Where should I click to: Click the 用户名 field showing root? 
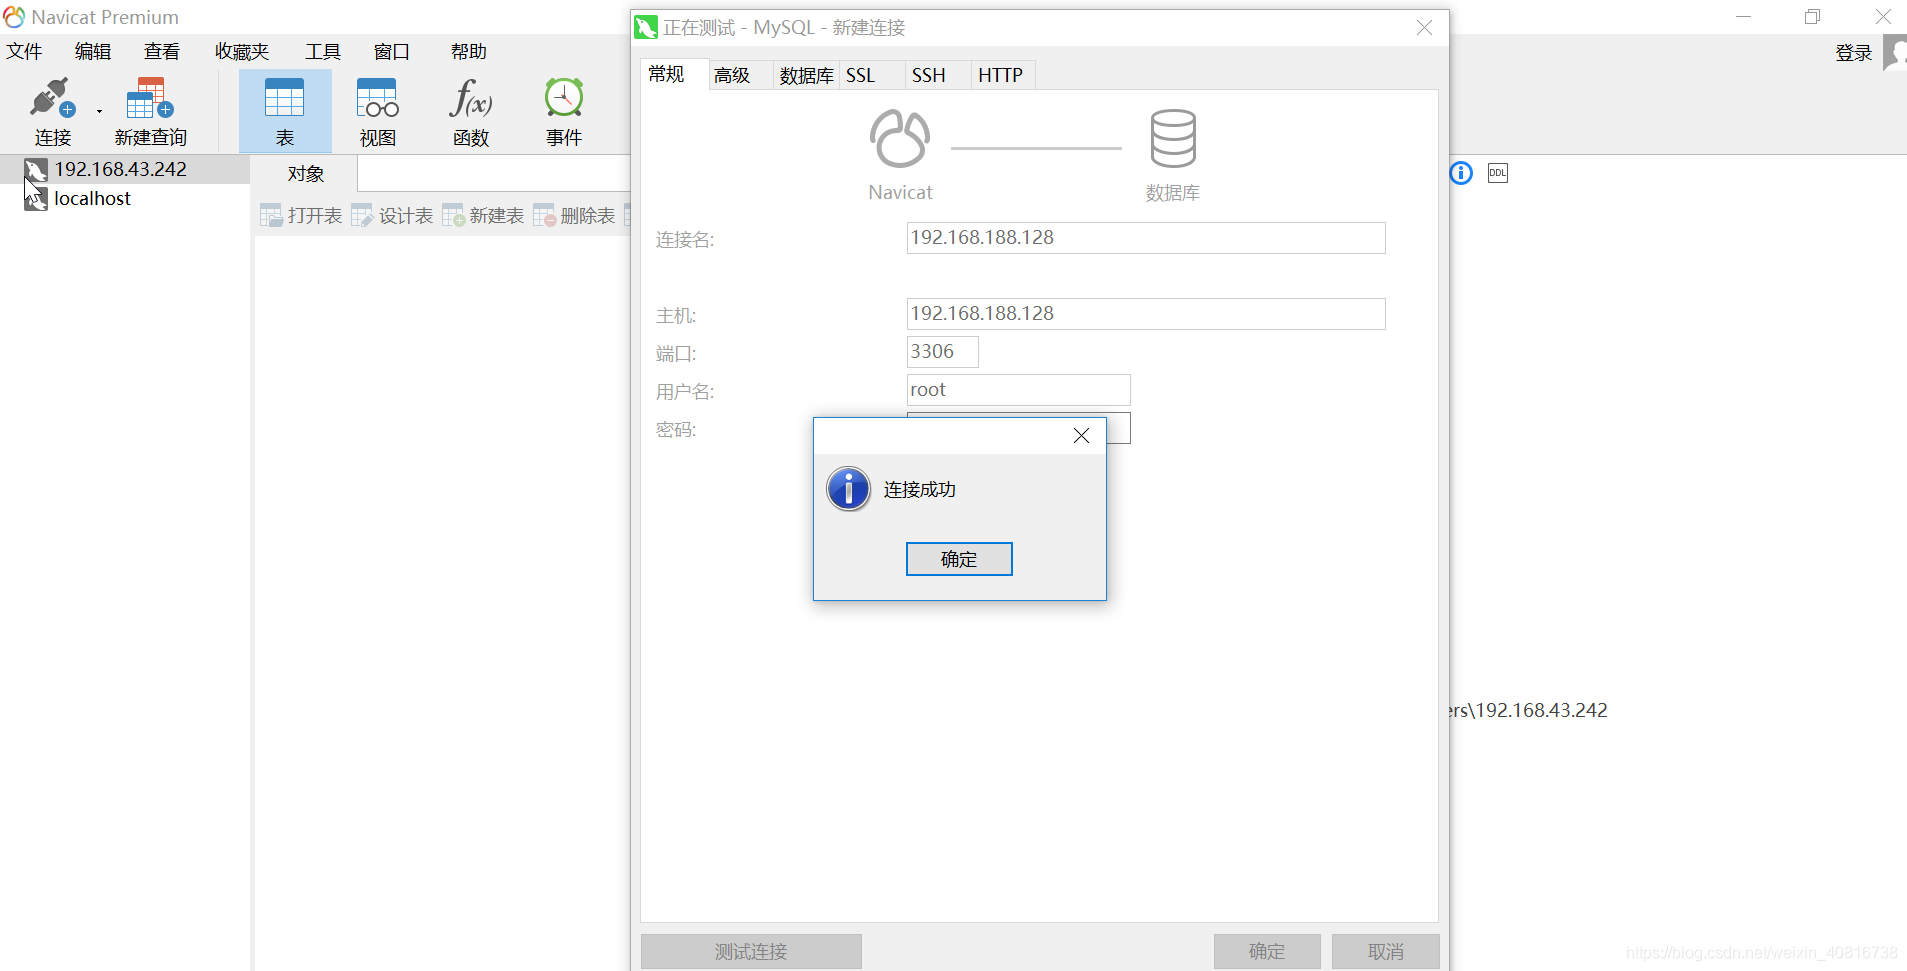tap(1018, 390)
